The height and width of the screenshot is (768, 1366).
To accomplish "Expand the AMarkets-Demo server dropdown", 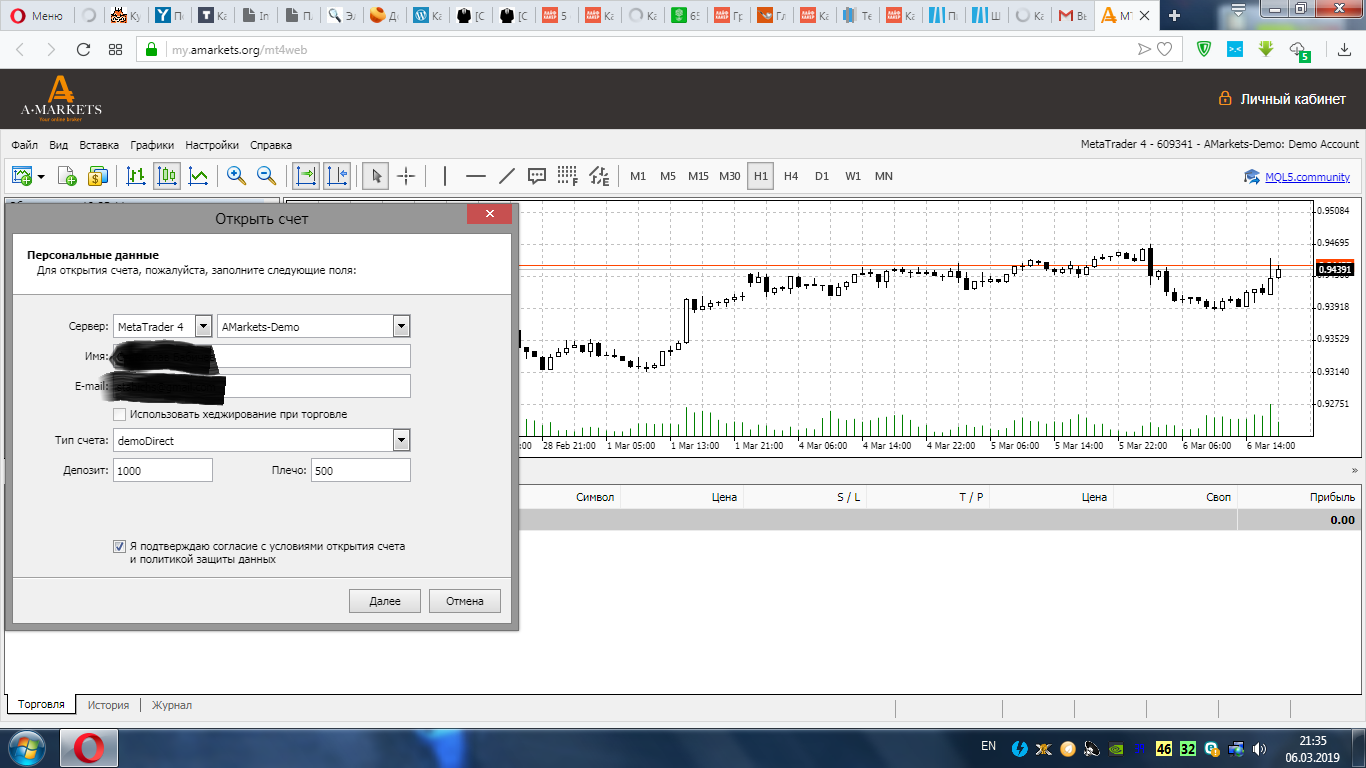I will point(402,326).
